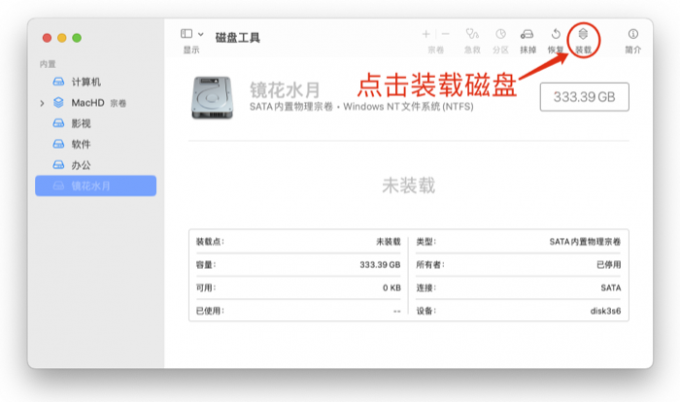Click the MacHD stacked volume icon
680x402 pixels.
(59, 102)
